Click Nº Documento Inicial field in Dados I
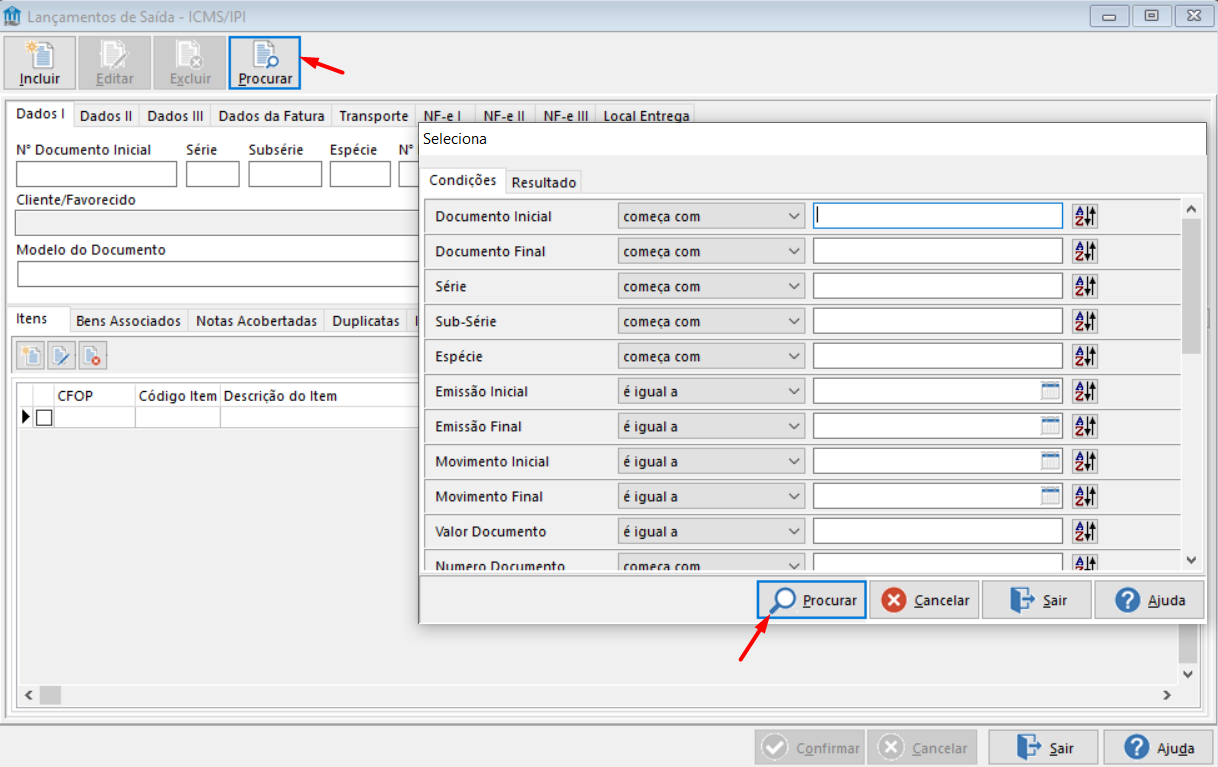The width and height of the screenshot is (1218, 767). coord(97,174)
